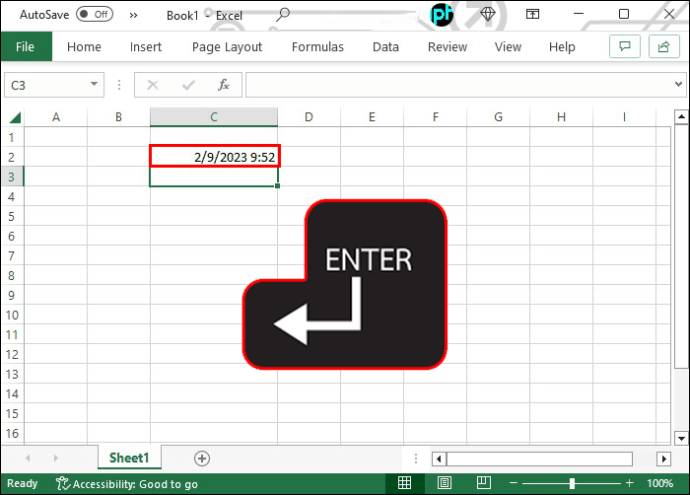Switch to the Review tab
The width and height of the screenshot is (690, 495).
tap(448, 47)
